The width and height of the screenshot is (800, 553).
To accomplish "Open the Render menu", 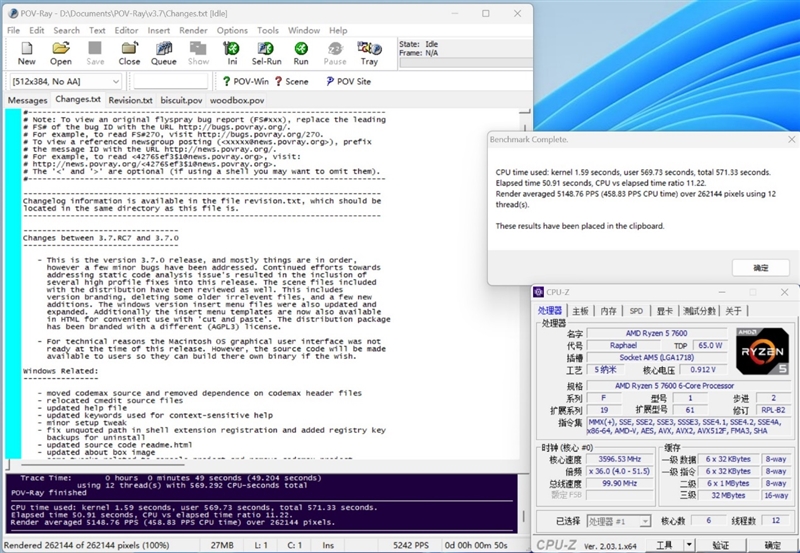I will pyautogui.click(x=194, y=31).
